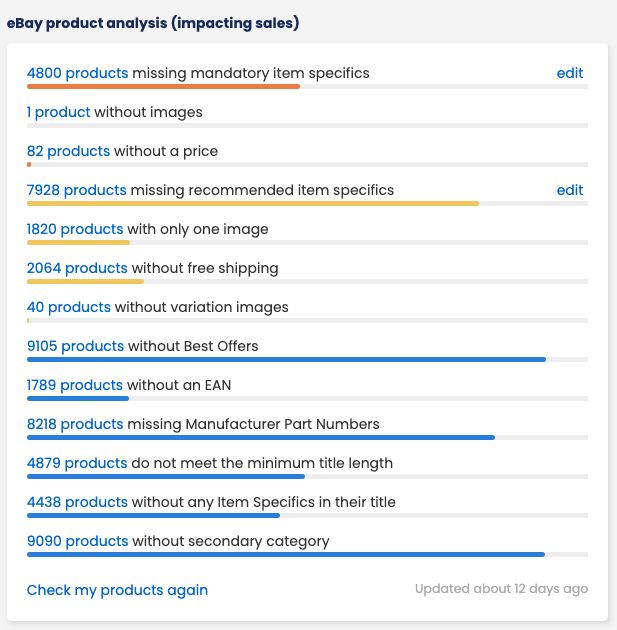This screenshot has width=617, height=630.
Task: Open 9105 products without Best Offers
Action: (x=76, y=346)
